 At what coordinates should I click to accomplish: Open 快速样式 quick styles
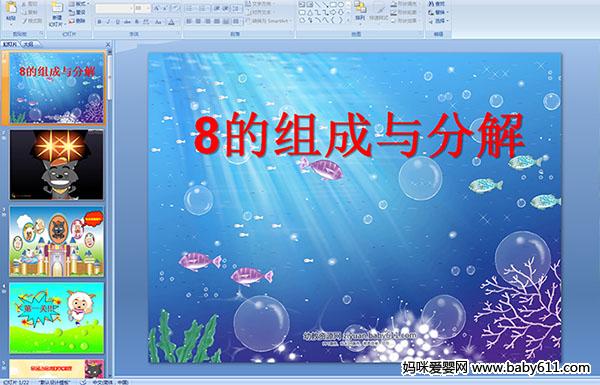click(x=379, y=11)
